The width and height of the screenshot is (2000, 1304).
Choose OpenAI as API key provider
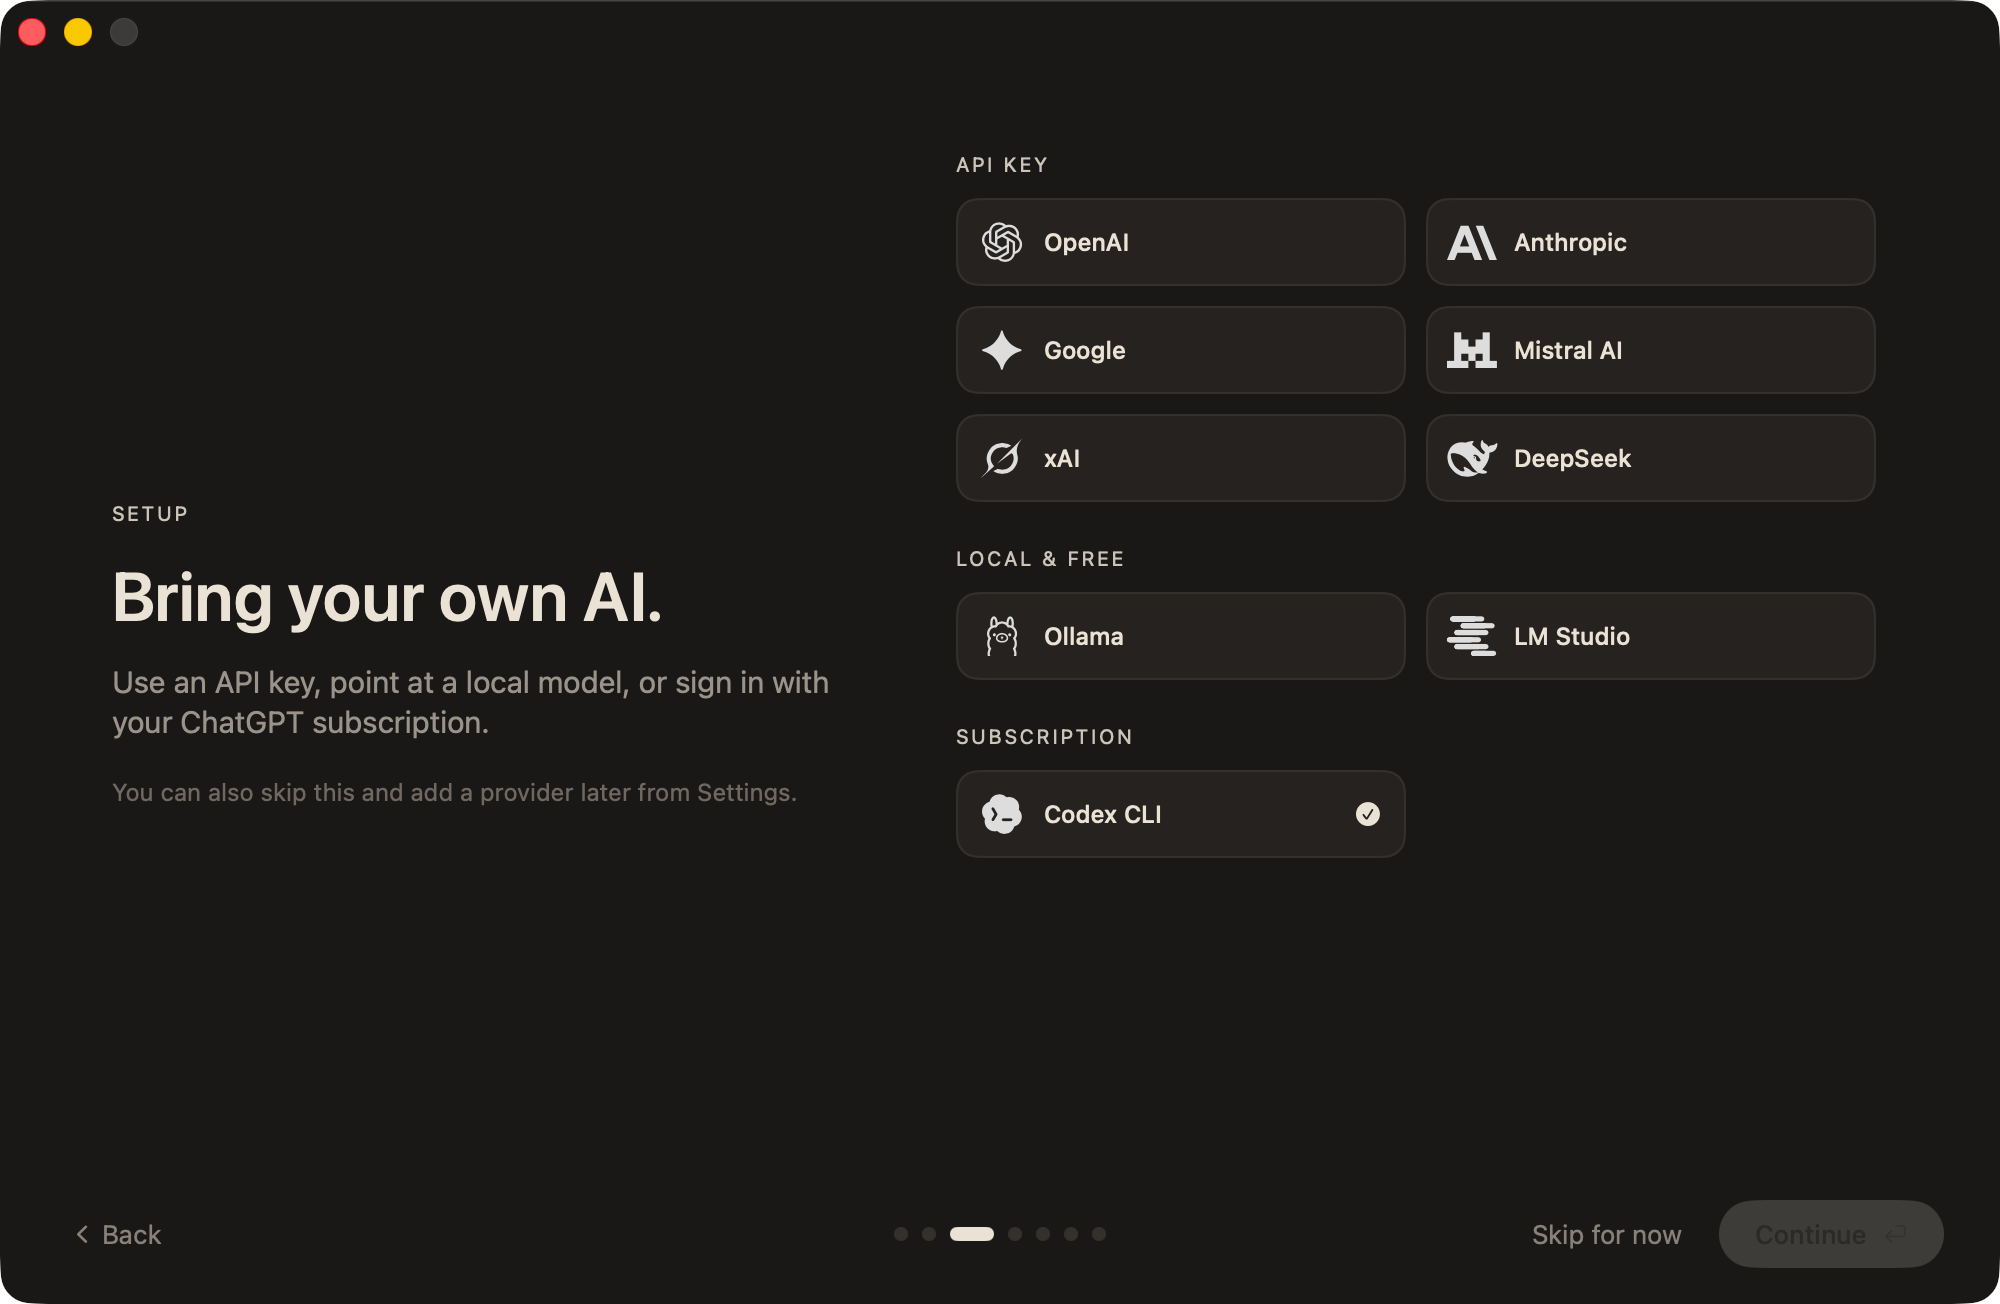point(1180,242)
